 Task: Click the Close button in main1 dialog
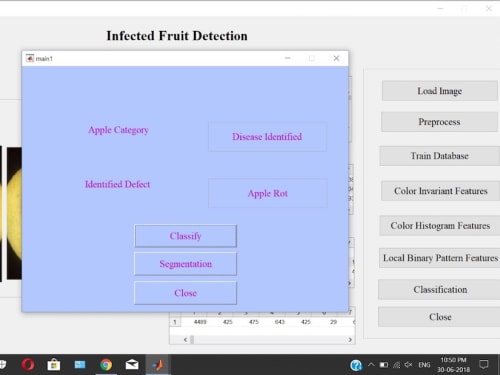(x=185, y=293)
